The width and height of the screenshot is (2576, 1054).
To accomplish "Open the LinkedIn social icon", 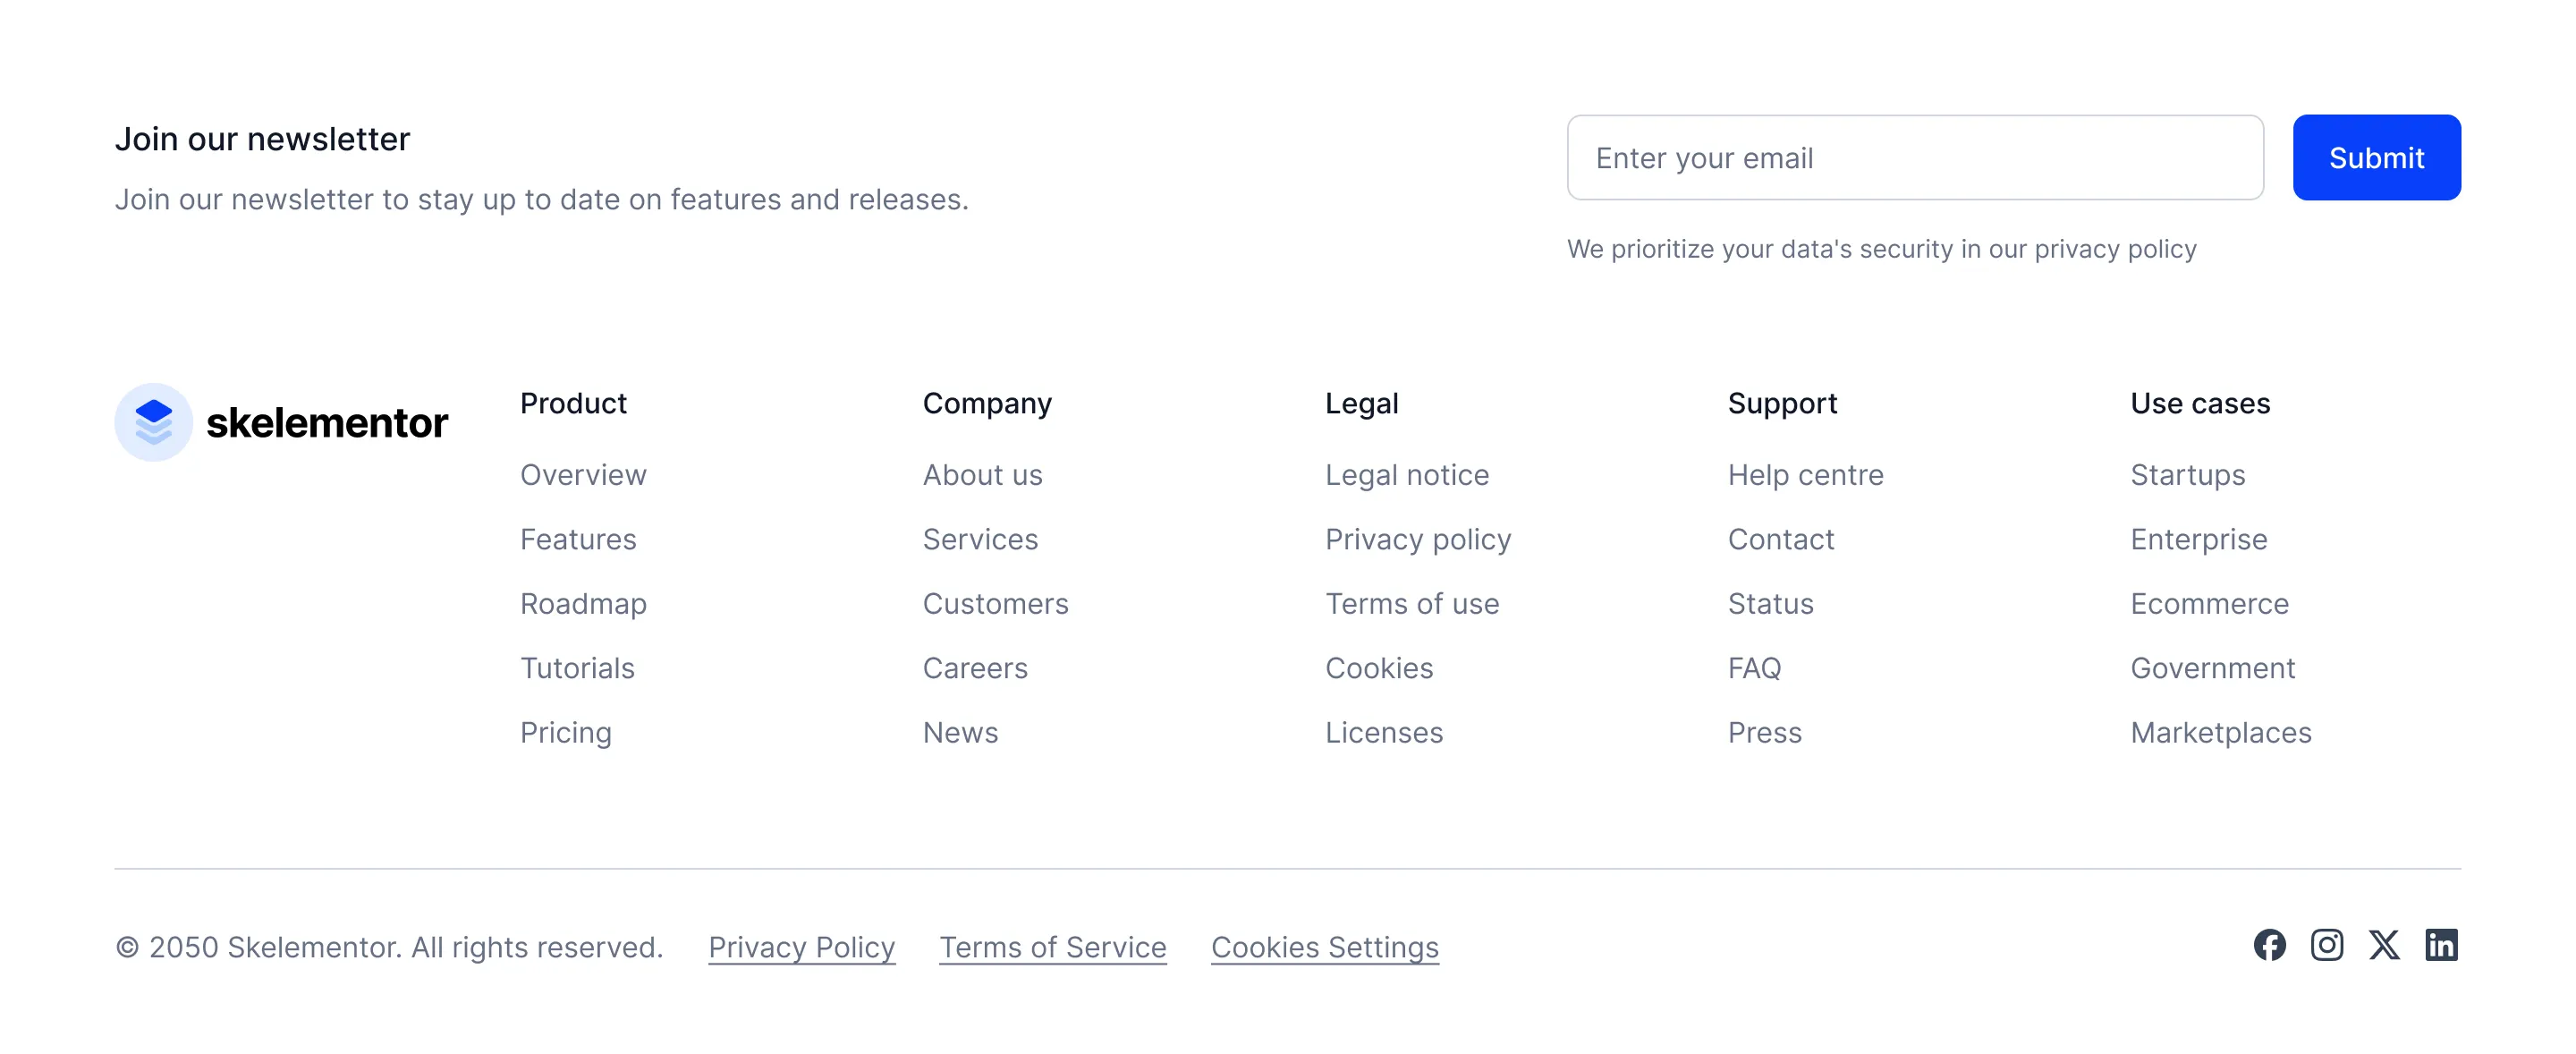I will (2441, 945).
